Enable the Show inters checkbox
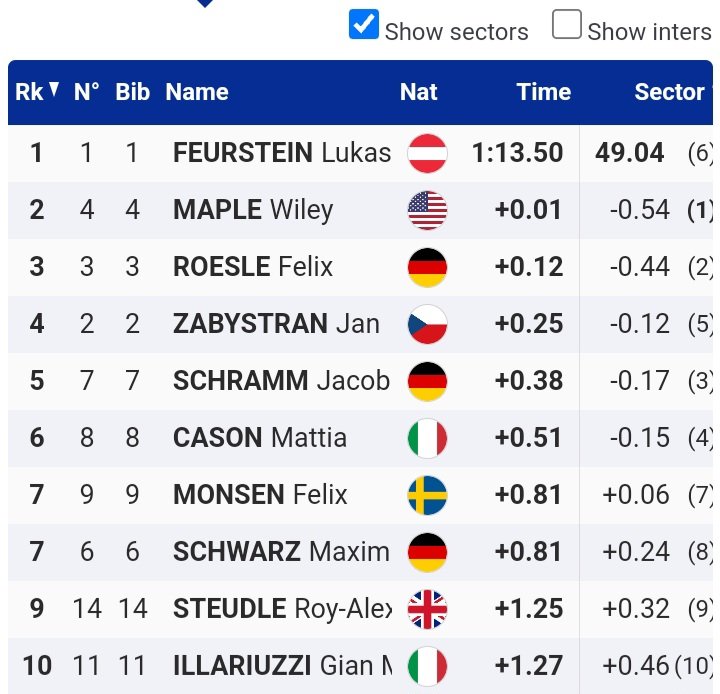The image size is (720, 694). [x=567, y=24]
